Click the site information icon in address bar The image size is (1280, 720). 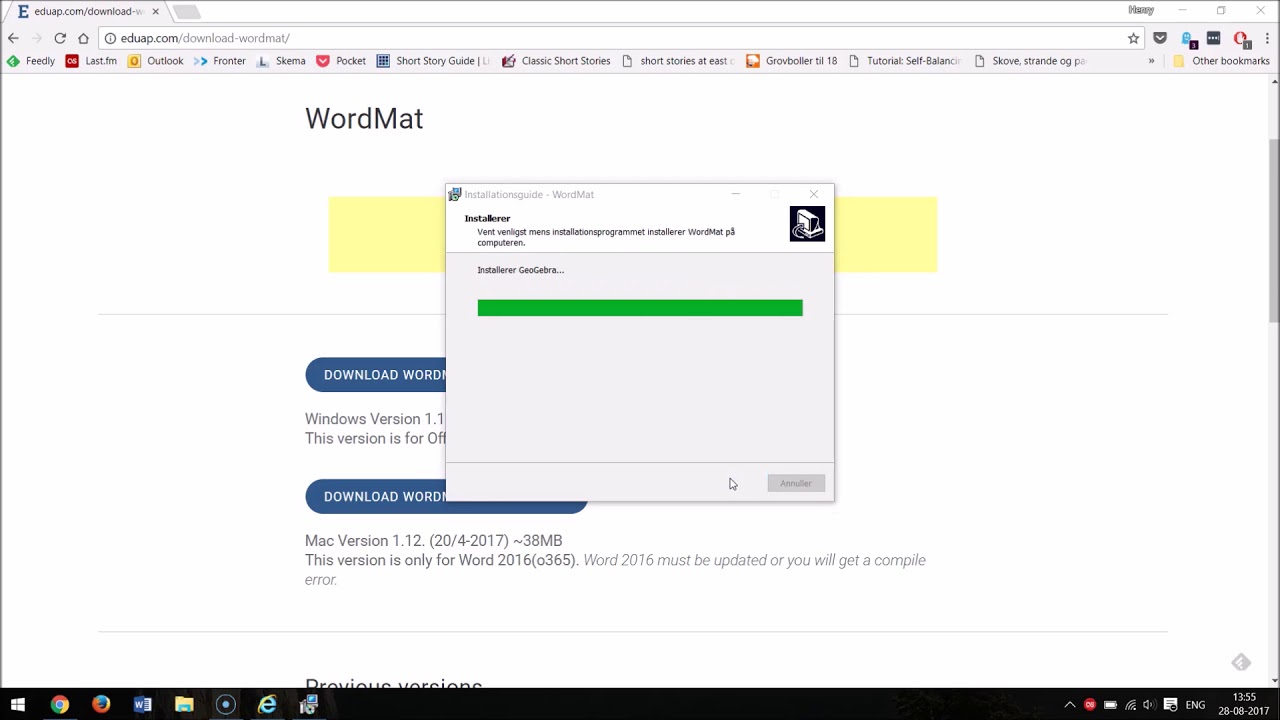110,38
